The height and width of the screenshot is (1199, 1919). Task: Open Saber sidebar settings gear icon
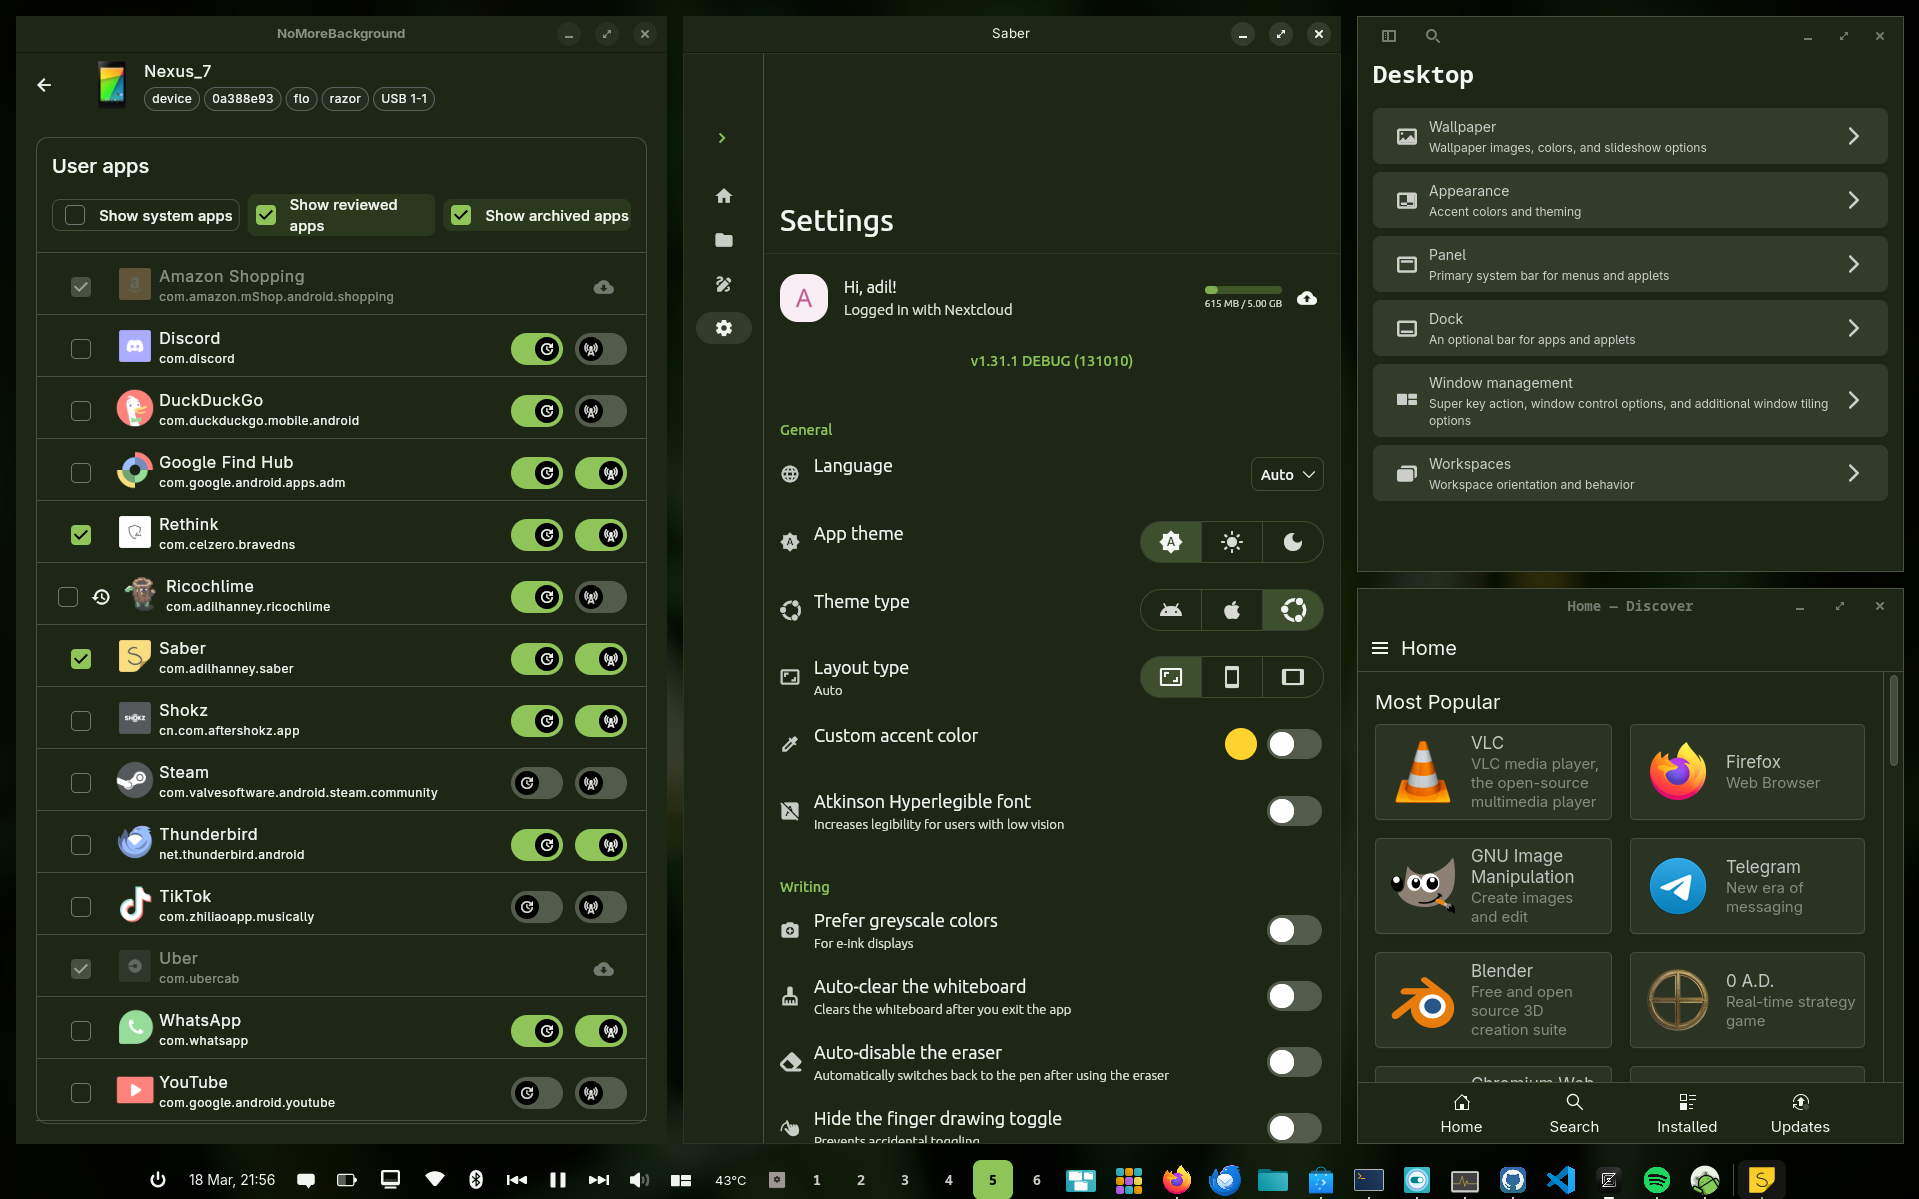point(724,328)
